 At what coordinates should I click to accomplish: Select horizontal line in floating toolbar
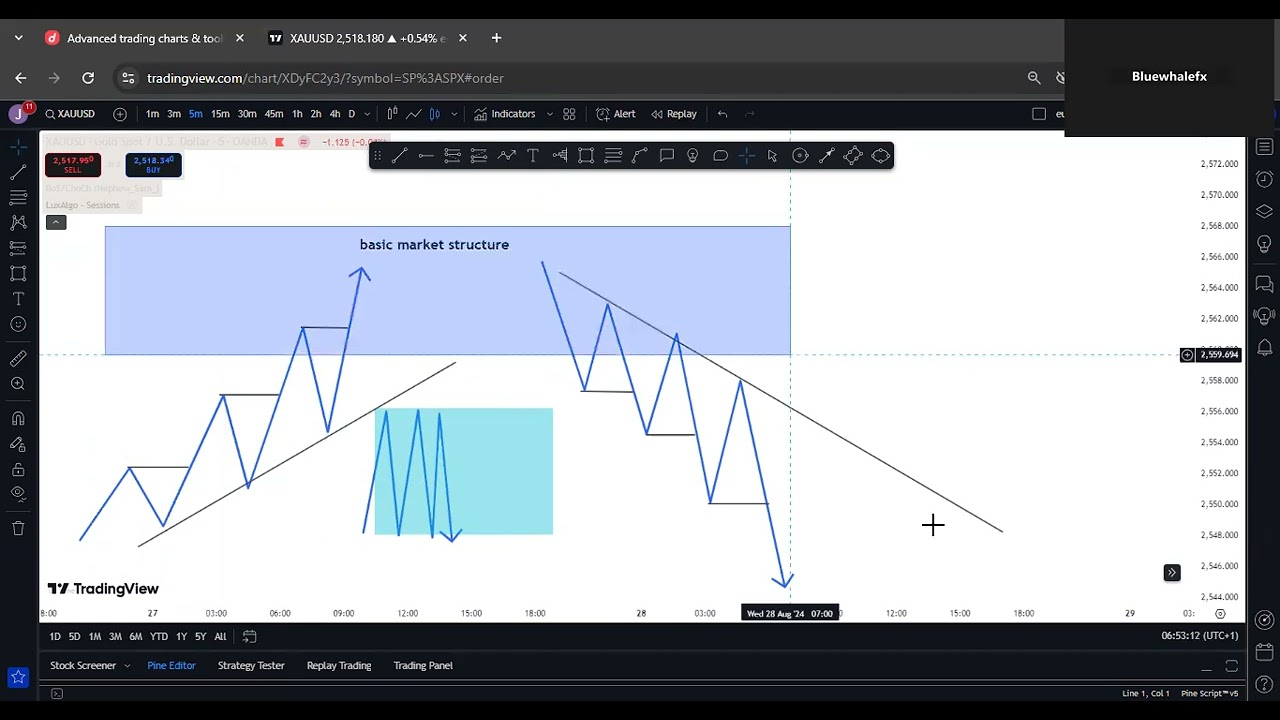click(426, 156)
